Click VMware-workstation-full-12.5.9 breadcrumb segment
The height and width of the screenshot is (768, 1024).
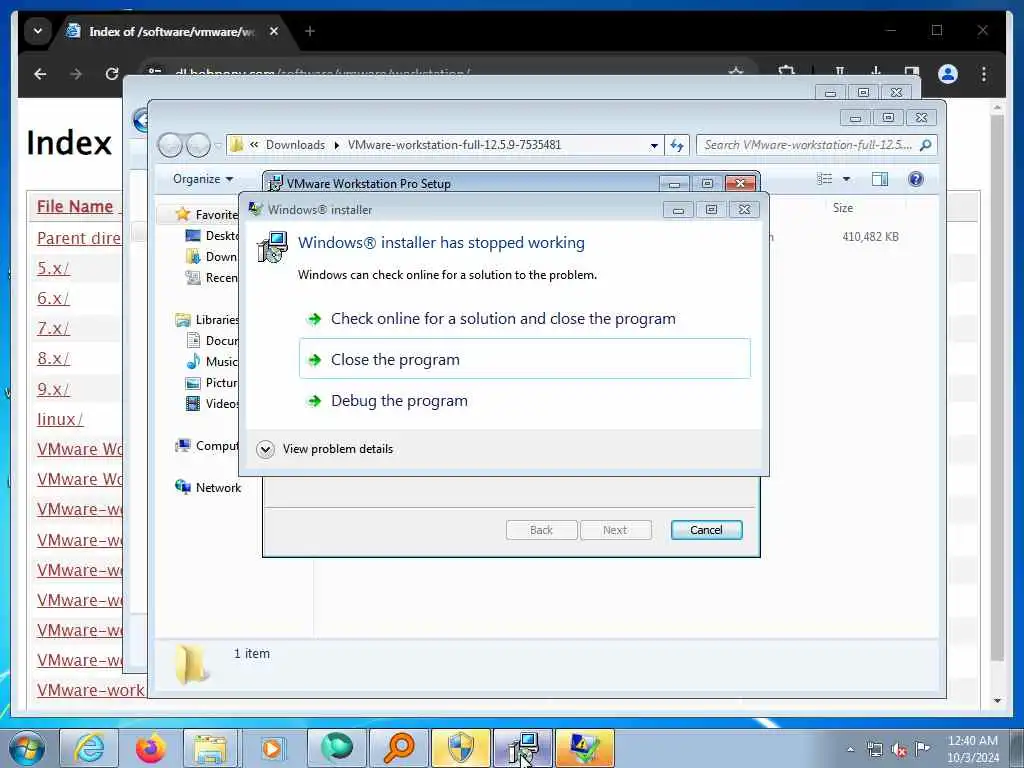[454, 145]
